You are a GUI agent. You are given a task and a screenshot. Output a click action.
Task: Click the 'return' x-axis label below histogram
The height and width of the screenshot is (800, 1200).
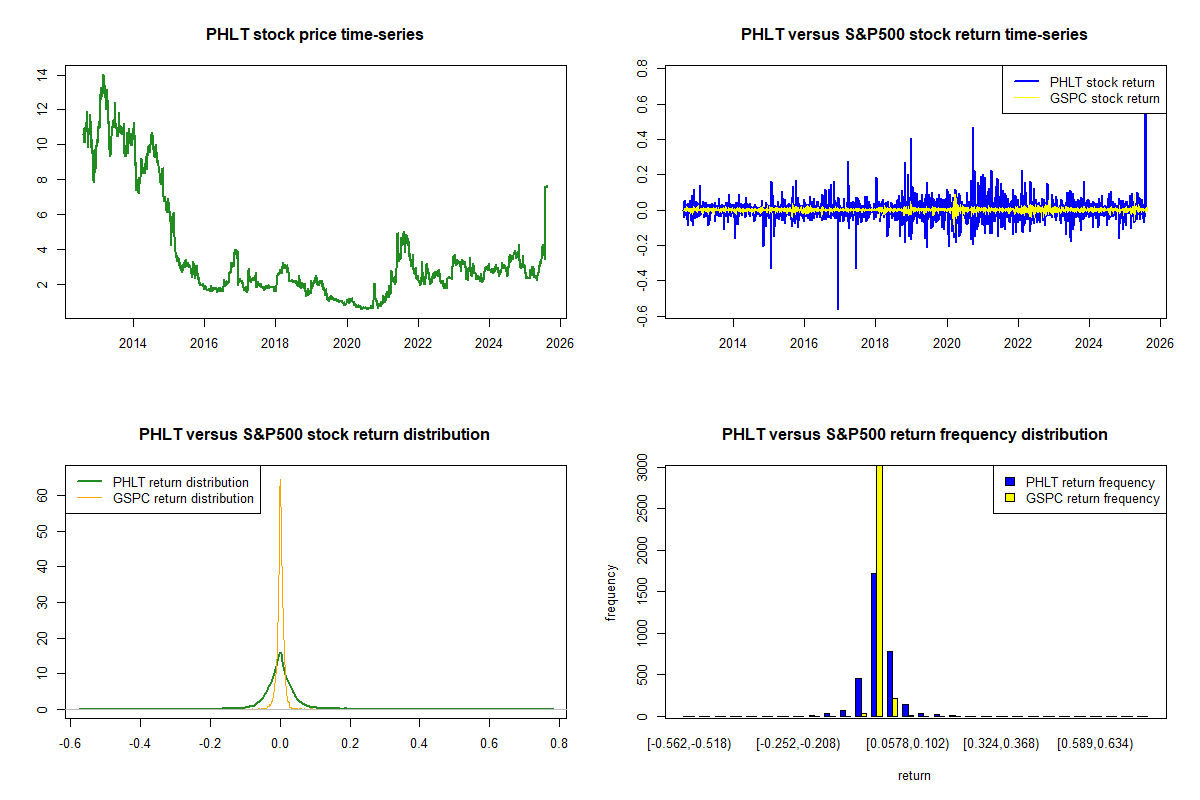point(914,775)
